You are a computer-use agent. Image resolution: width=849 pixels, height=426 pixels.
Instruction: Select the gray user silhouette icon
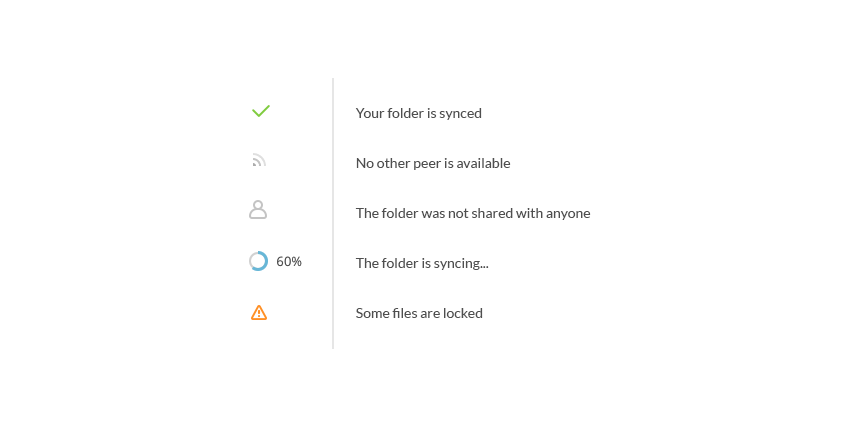(258, 210)
